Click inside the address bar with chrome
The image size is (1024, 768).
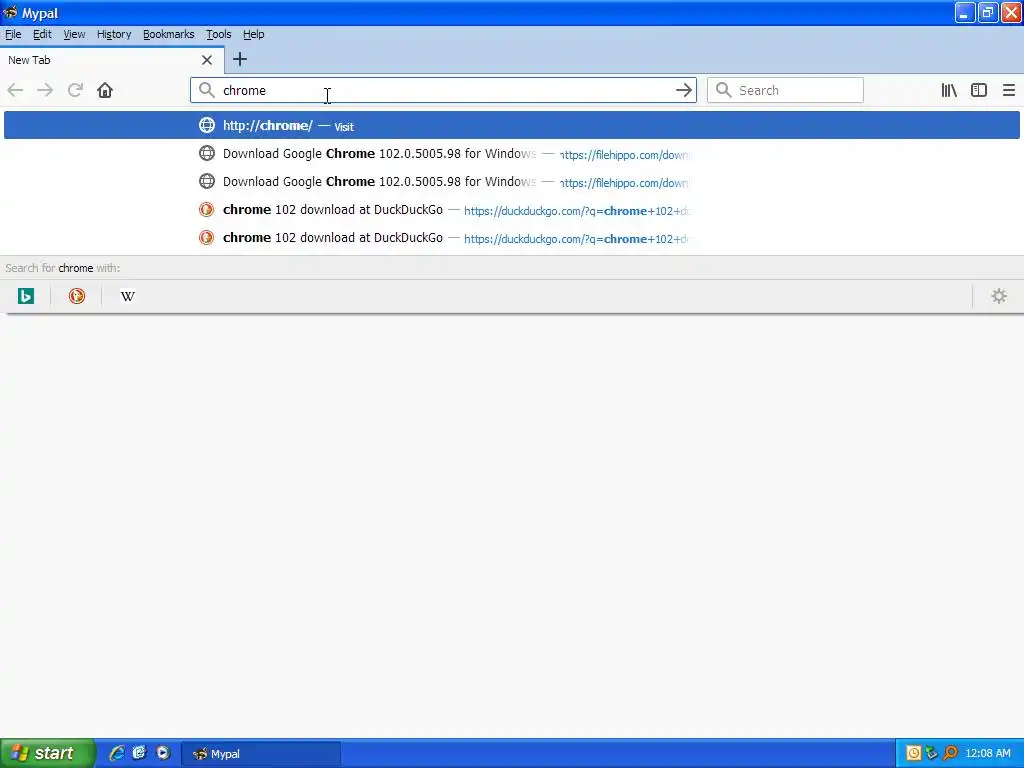[x=444, y=90]
